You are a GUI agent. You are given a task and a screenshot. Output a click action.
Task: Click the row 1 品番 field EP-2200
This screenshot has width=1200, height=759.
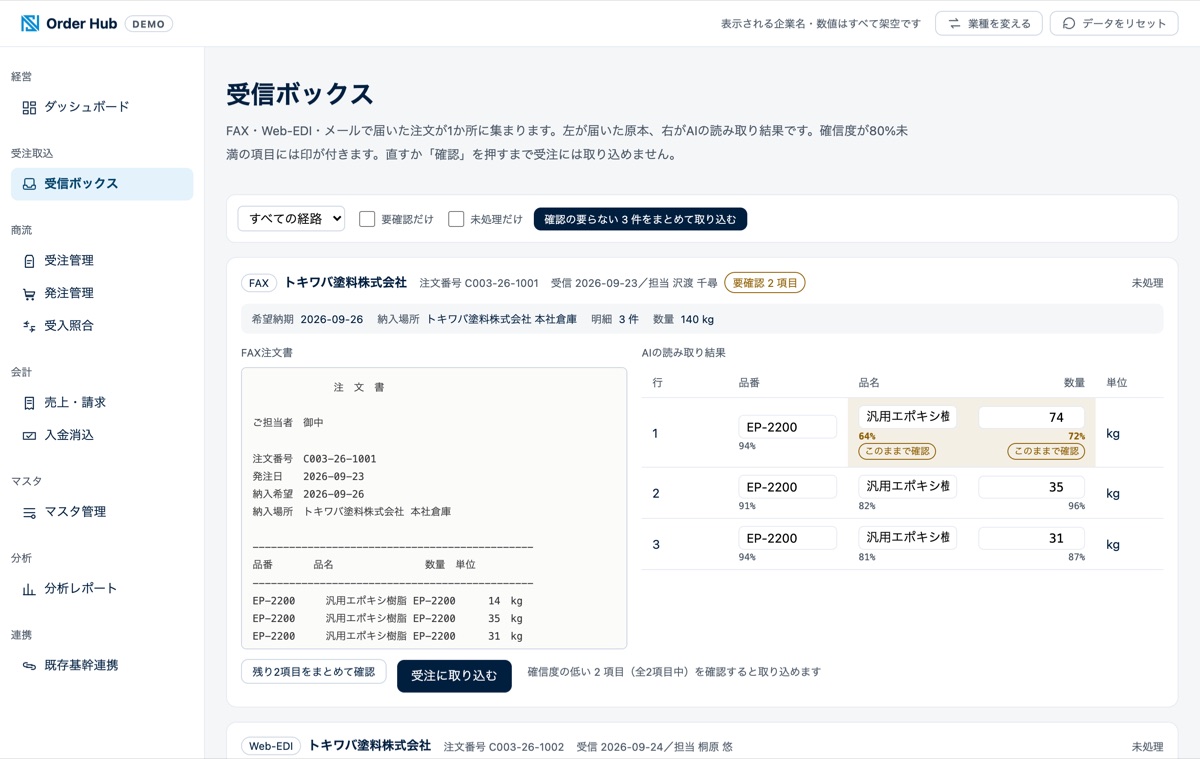point(787,427)
